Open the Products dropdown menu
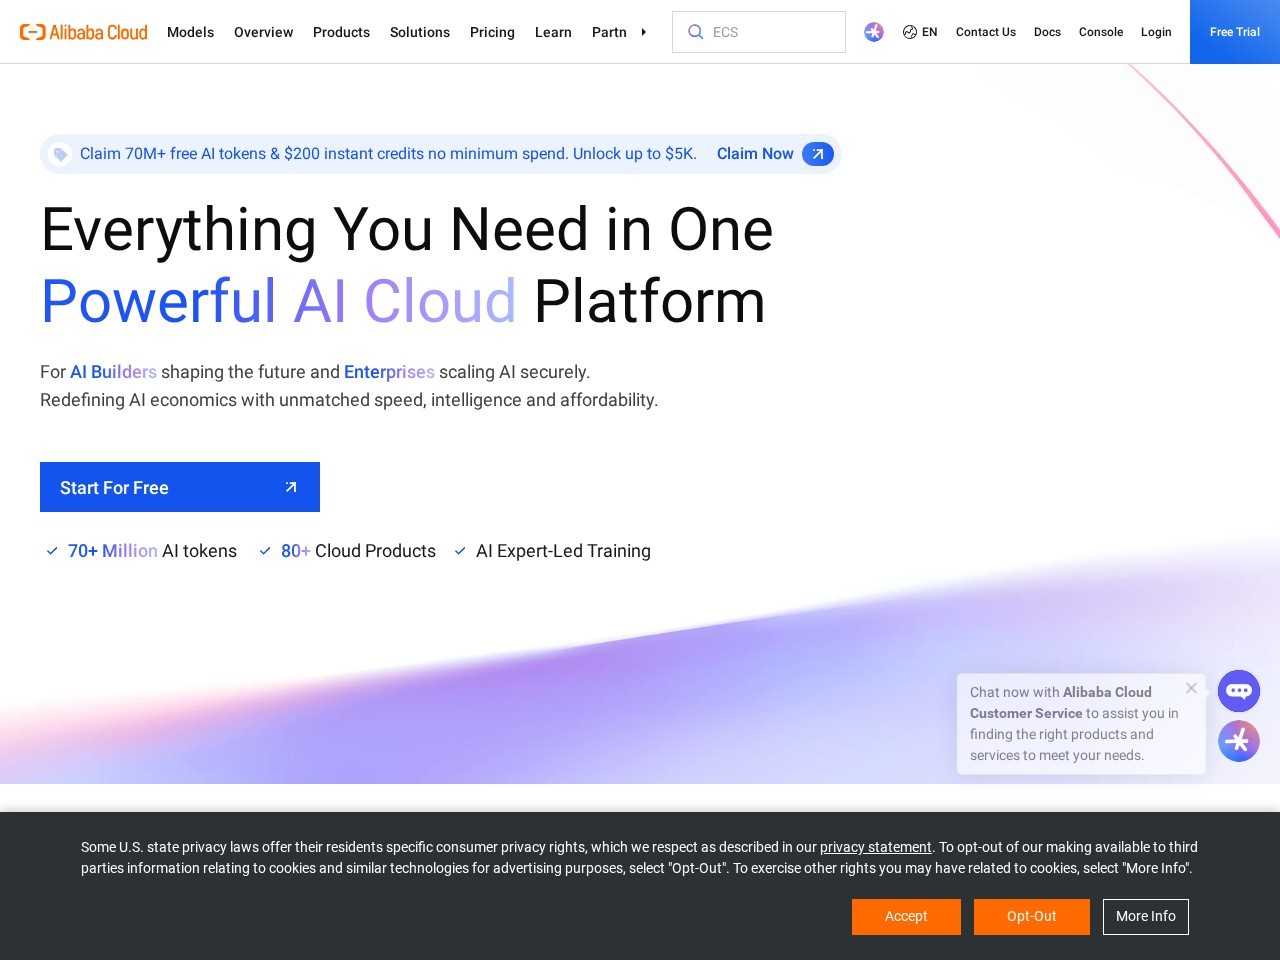 (341, 32)
